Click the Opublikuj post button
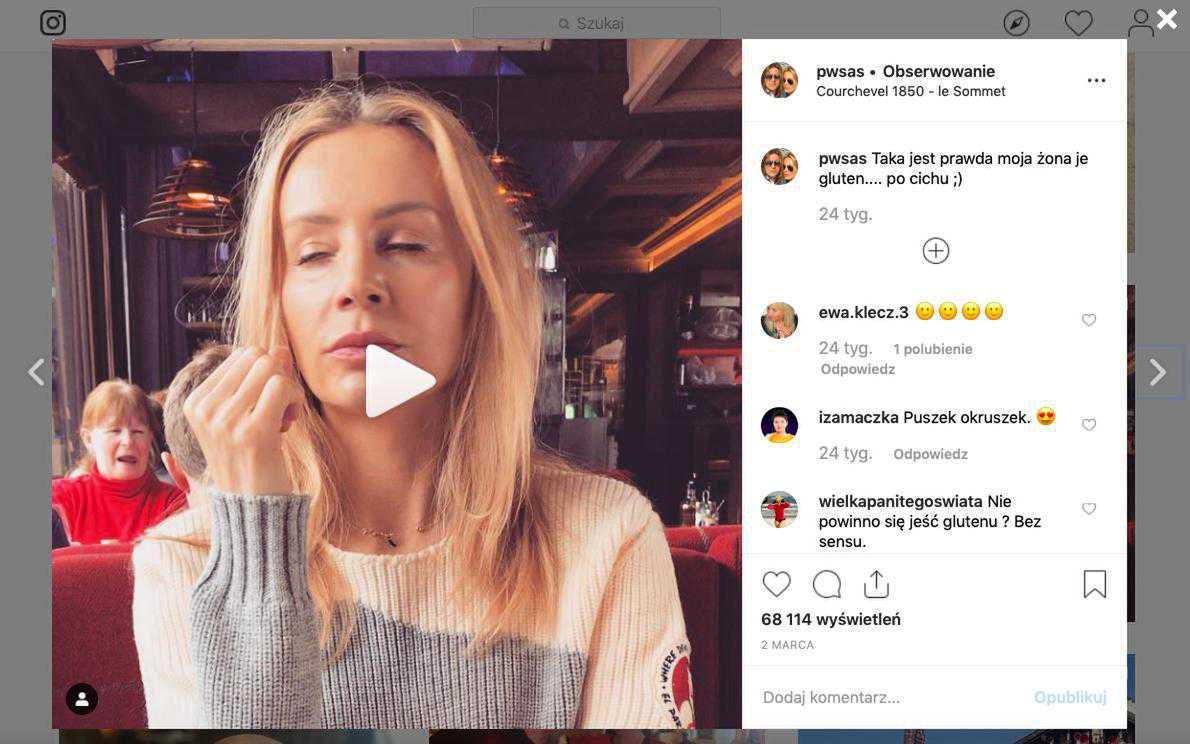The height and width of the screenshot is (744, 1190). 1070,697
